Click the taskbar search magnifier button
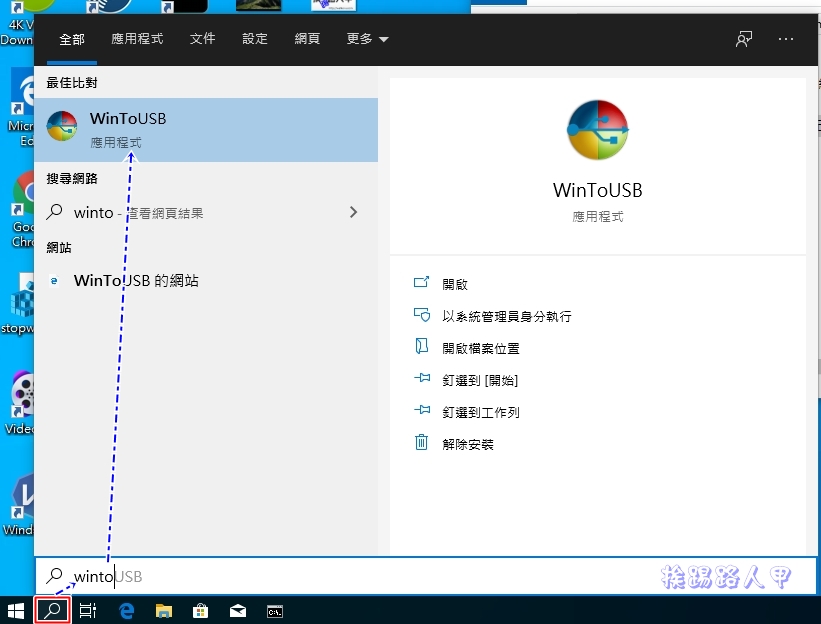The width and height of the screenshot is (821, 624). [52, 610]
